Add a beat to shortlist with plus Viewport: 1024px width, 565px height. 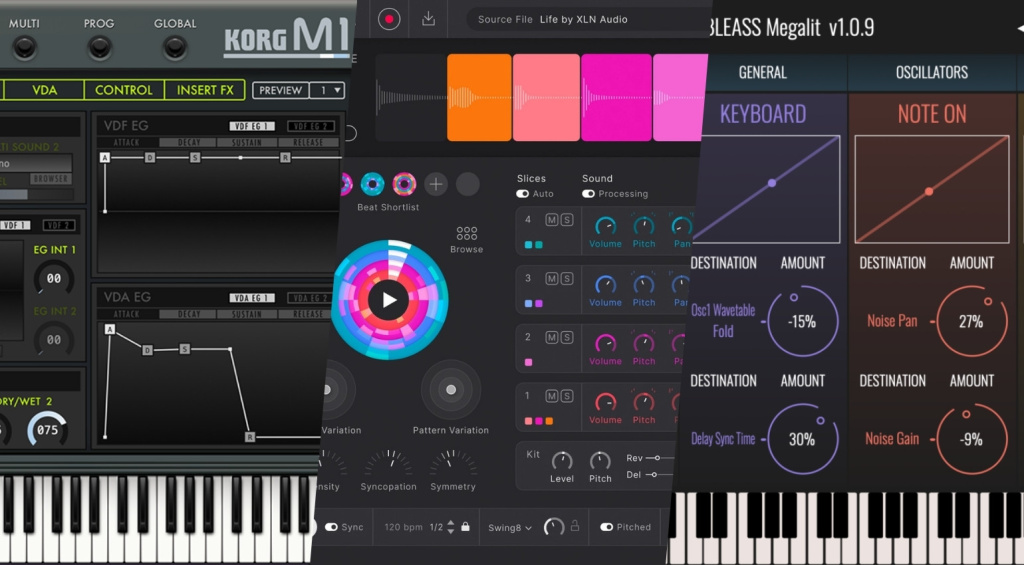coord(436,184)
